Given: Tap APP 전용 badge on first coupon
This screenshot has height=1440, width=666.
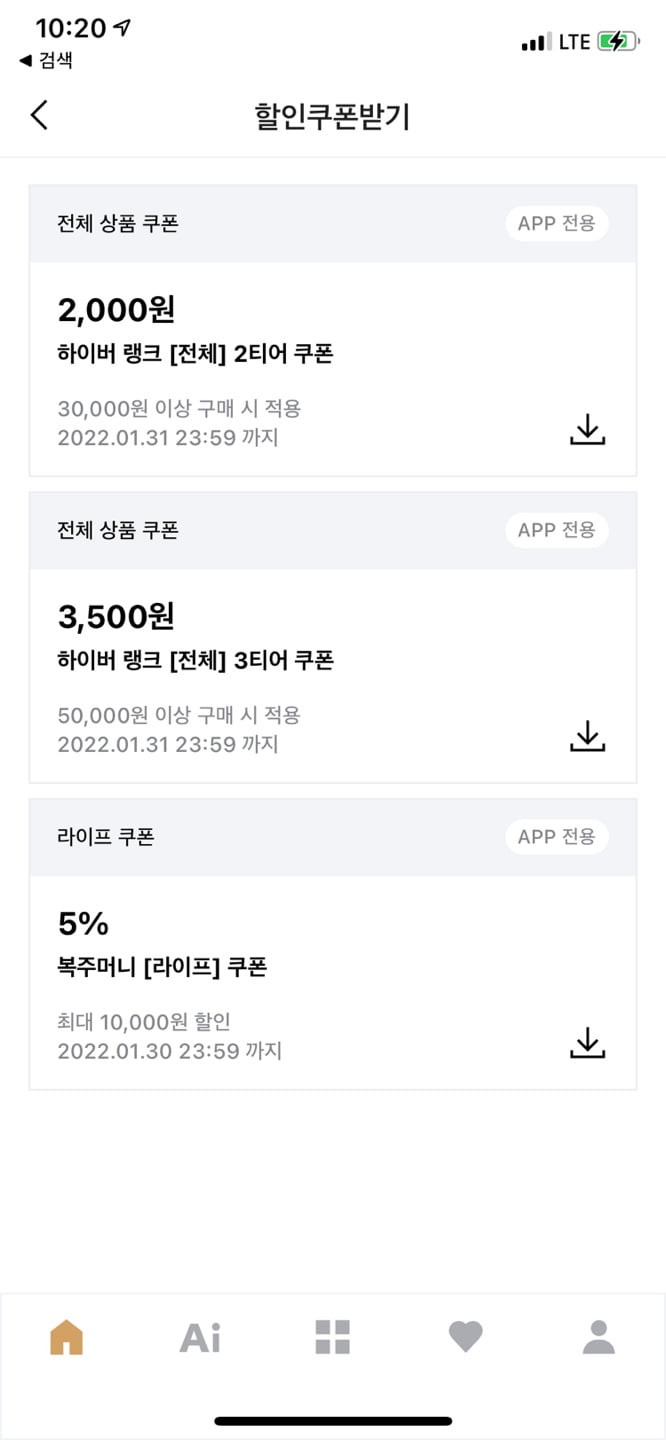Looking at the screenshot, I should (556, 223).
